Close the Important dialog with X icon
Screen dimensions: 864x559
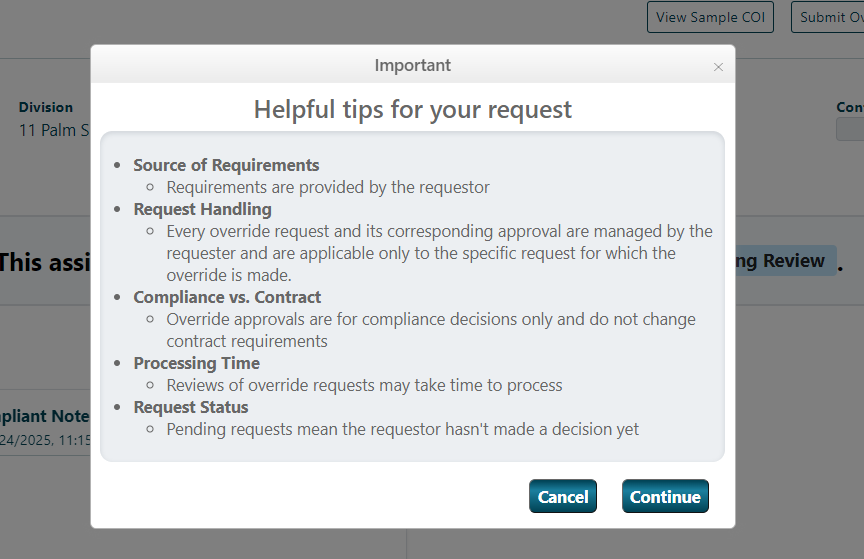pyautogui.click(x=718, y=67)
